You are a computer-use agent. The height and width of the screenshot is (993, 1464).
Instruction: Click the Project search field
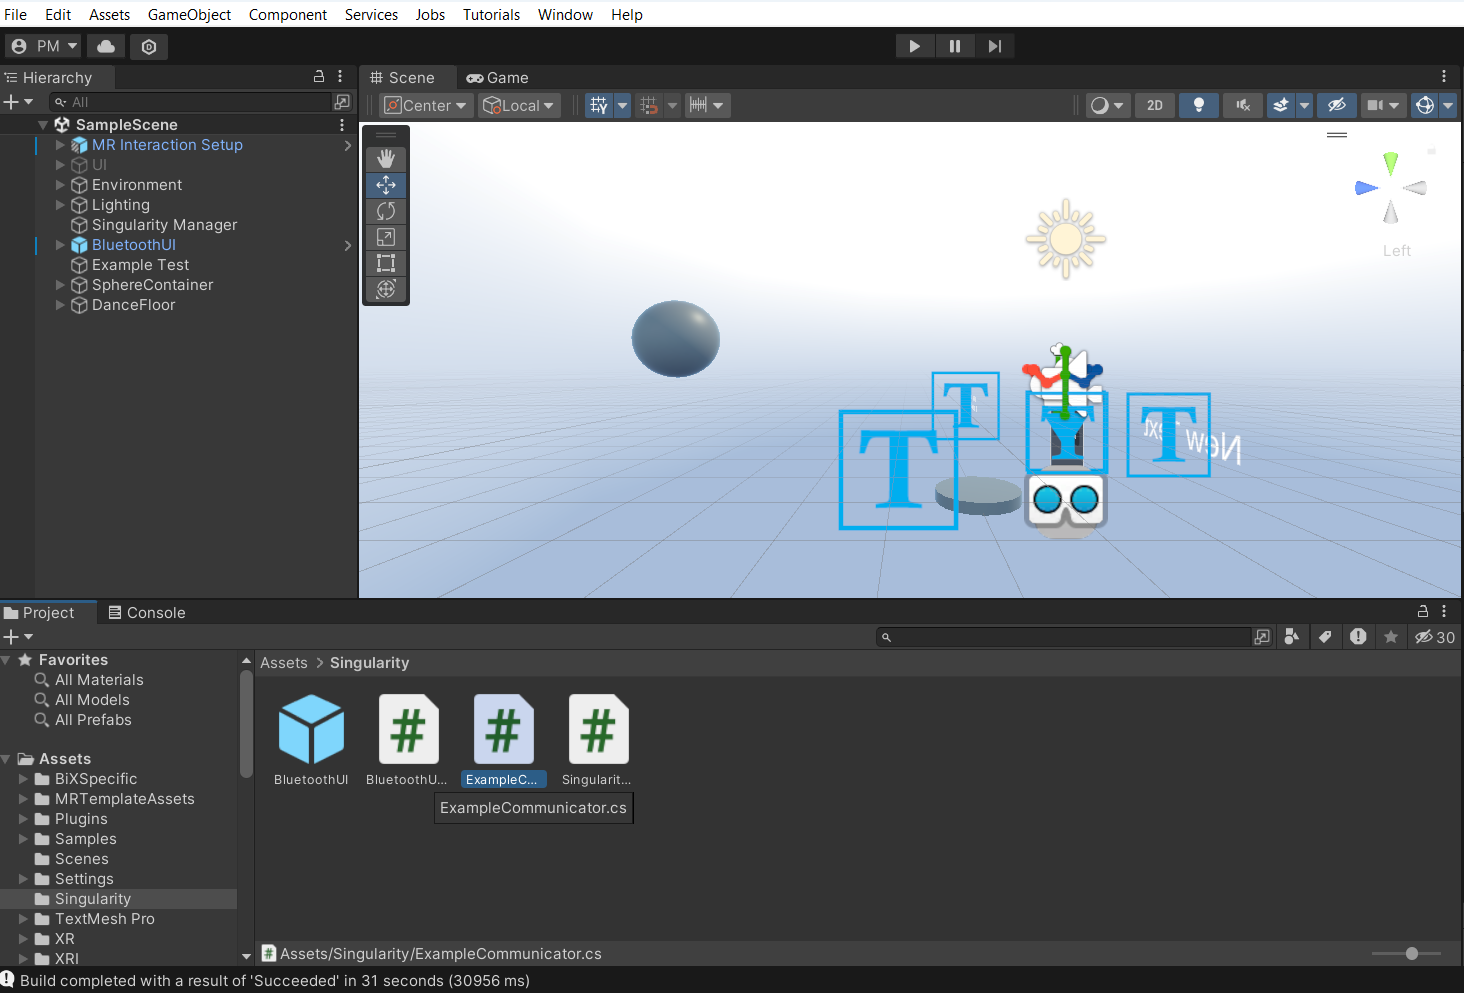point(1064,637)
